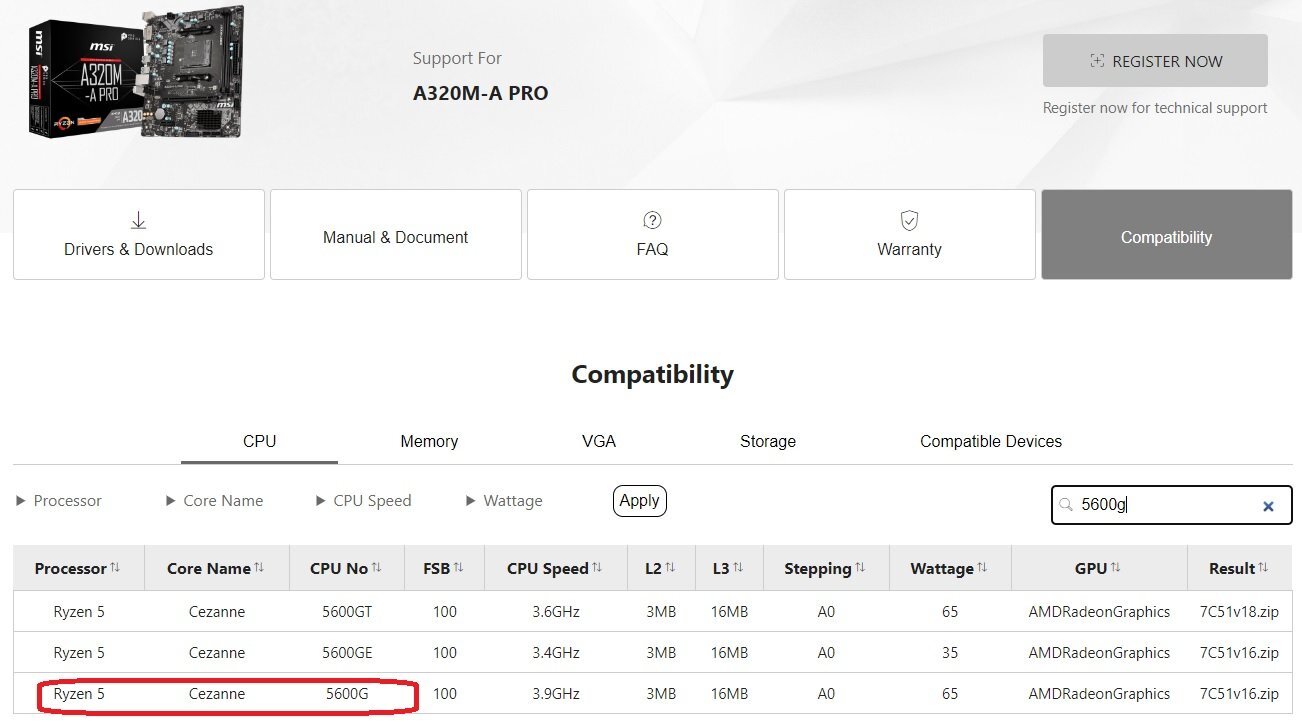Sort the table by Processor column
1302x723 pixels.
[x=78, y=568]
